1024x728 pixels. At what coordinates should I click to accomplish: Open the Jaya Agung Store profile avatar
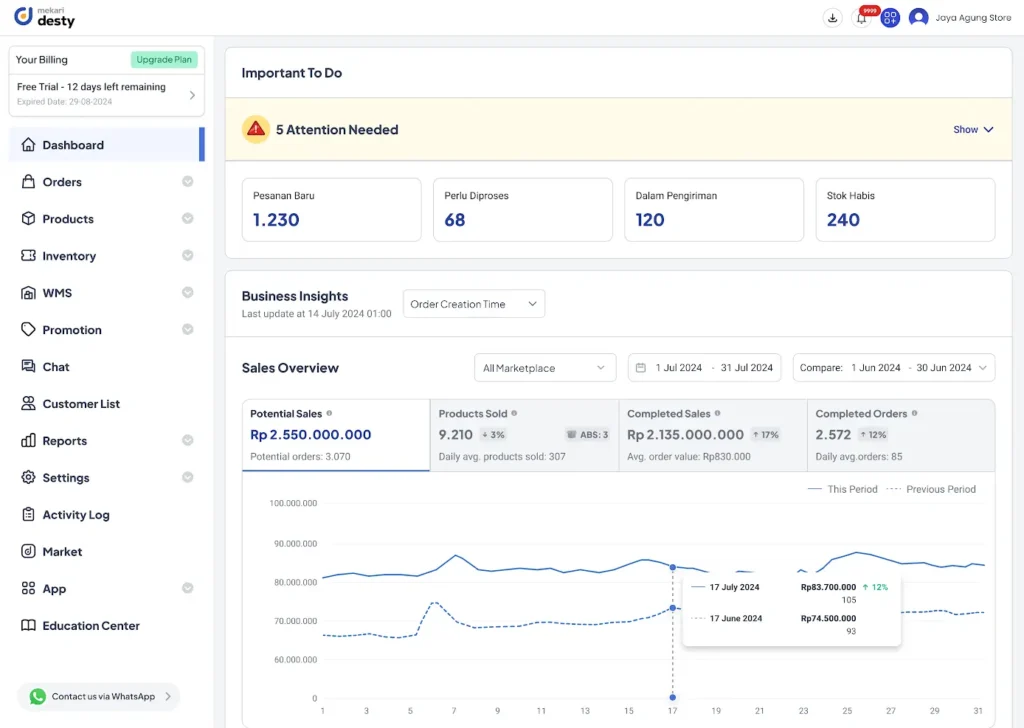[x=918, y=17]
